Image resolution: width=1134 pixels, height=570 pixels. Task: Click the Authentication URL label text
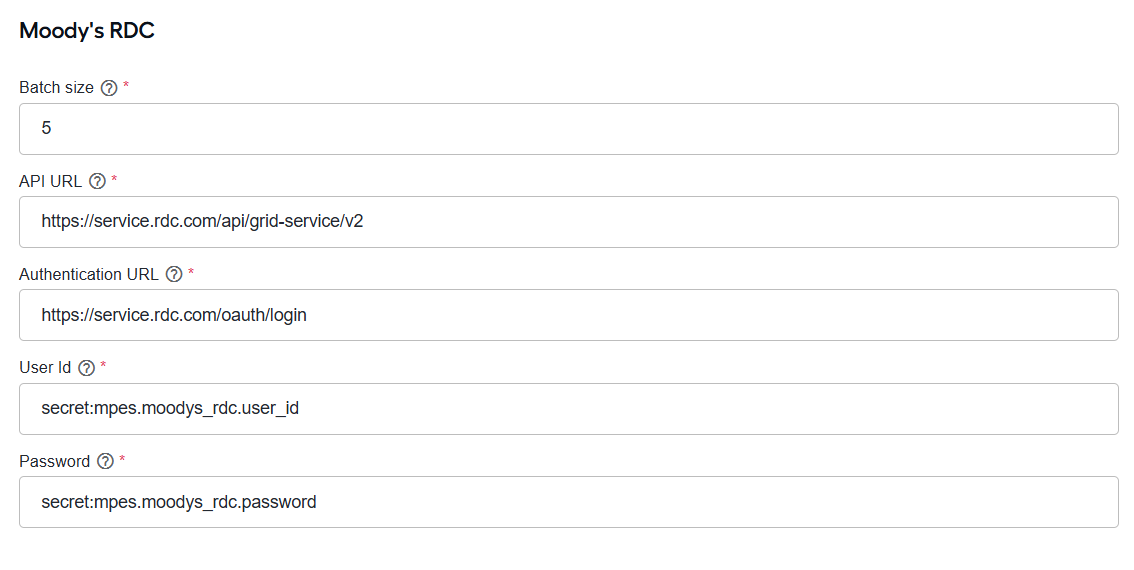pyautogui.click(x=89, y=275)
